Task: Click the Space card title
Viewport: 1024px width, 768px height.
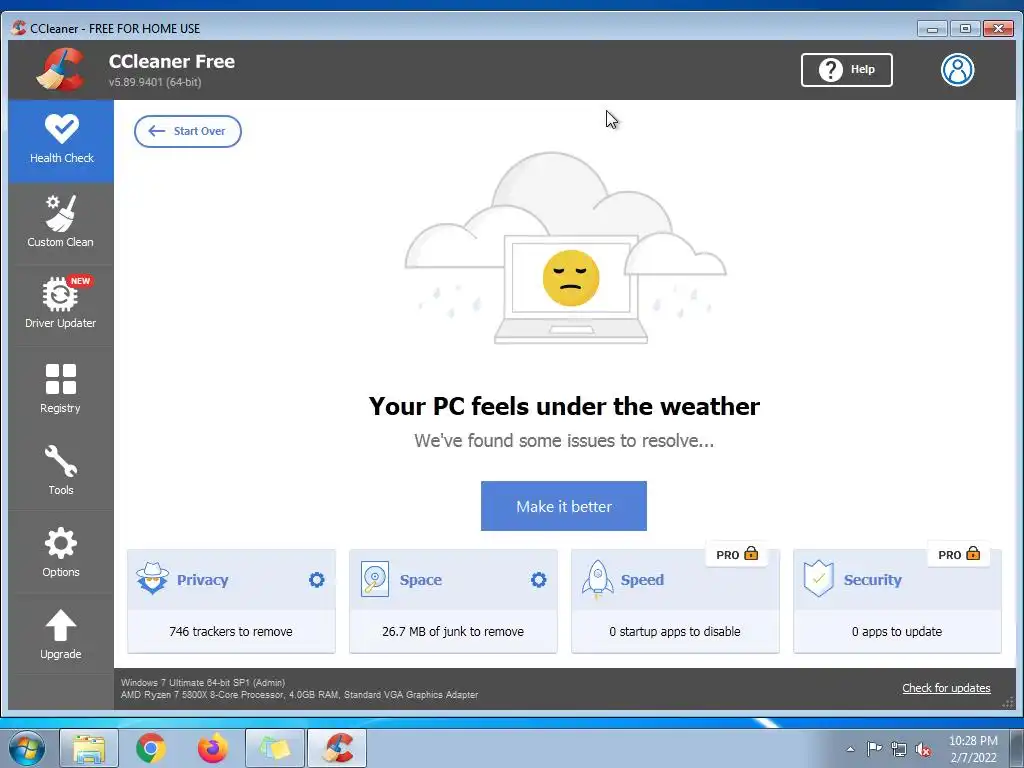Action: [421, 580]
